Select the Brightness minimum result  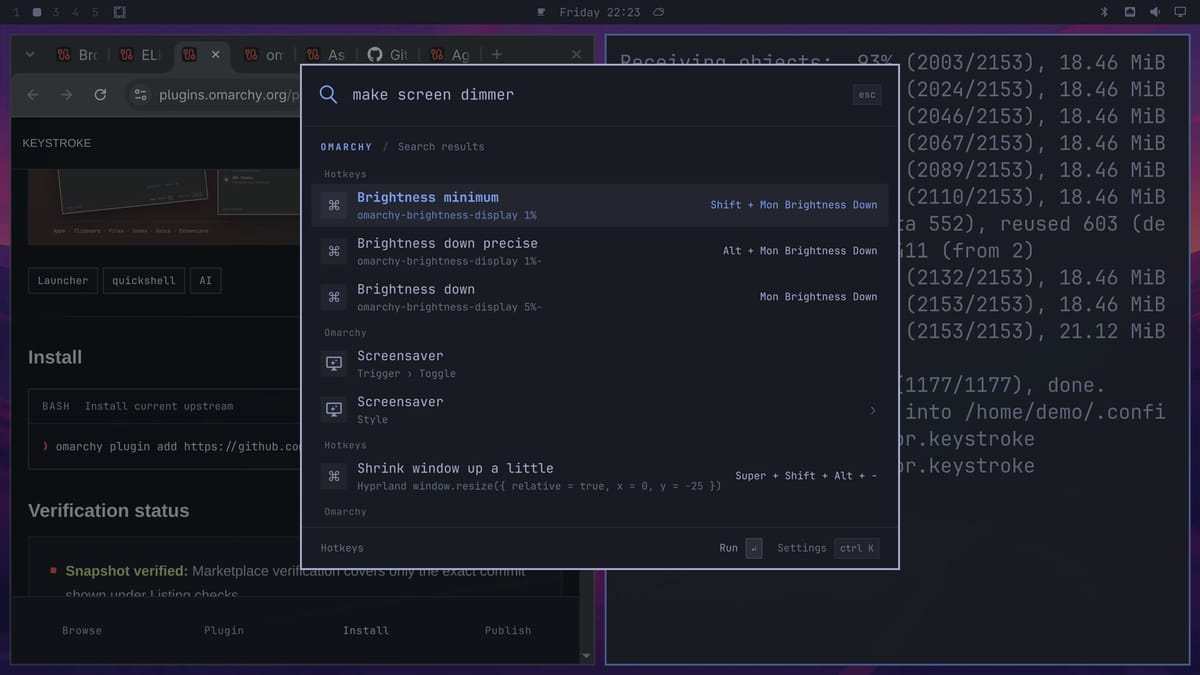point(600,205)
